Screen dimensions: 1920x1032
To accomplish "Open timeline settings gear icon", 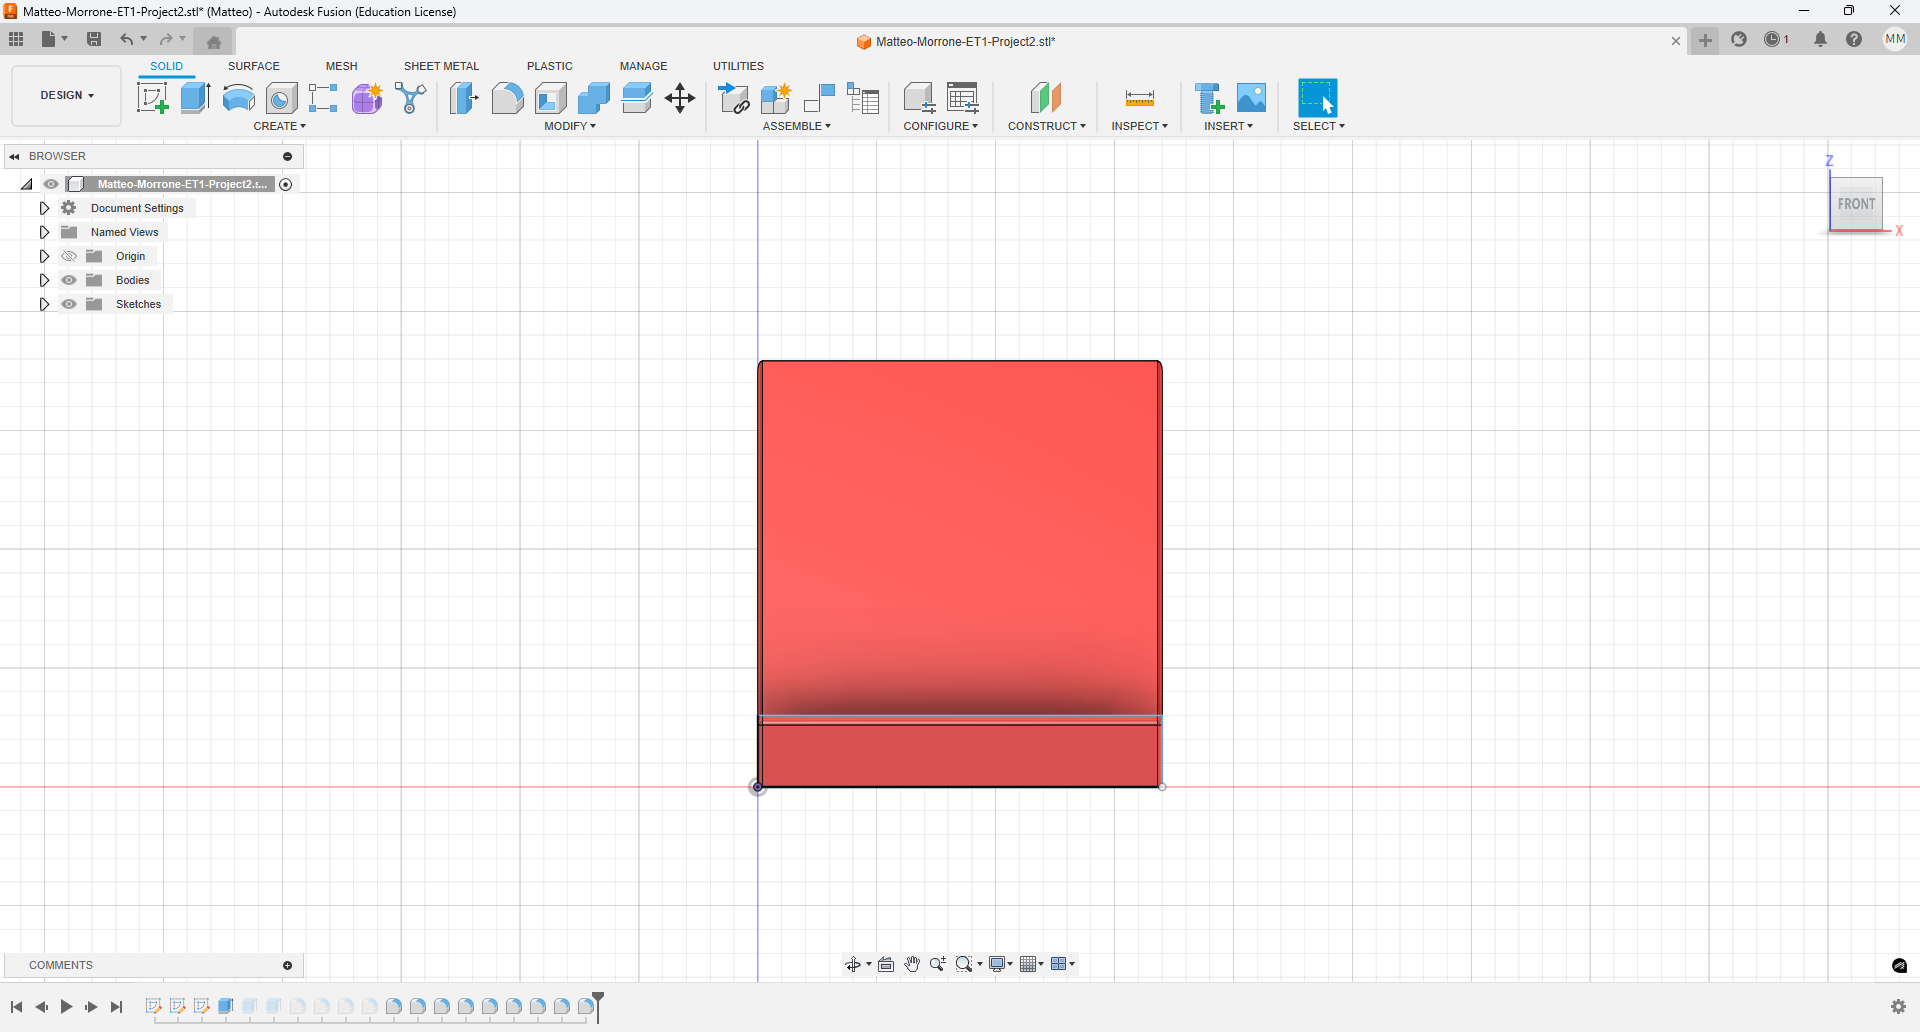I will click(x=1897, y=1006).
